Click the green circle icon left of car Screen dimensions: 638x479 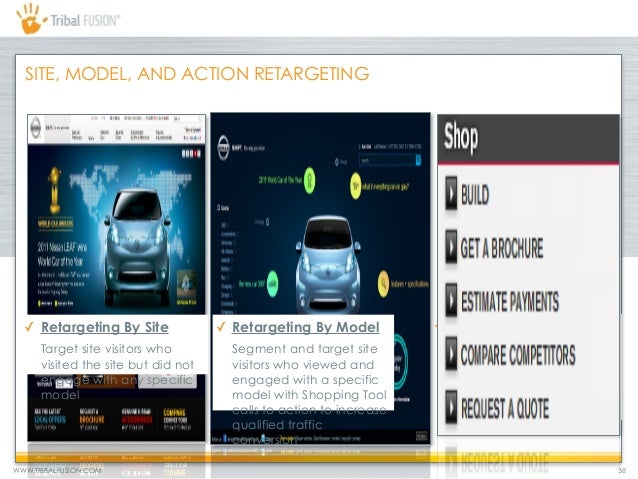click(x=272, y=283)
